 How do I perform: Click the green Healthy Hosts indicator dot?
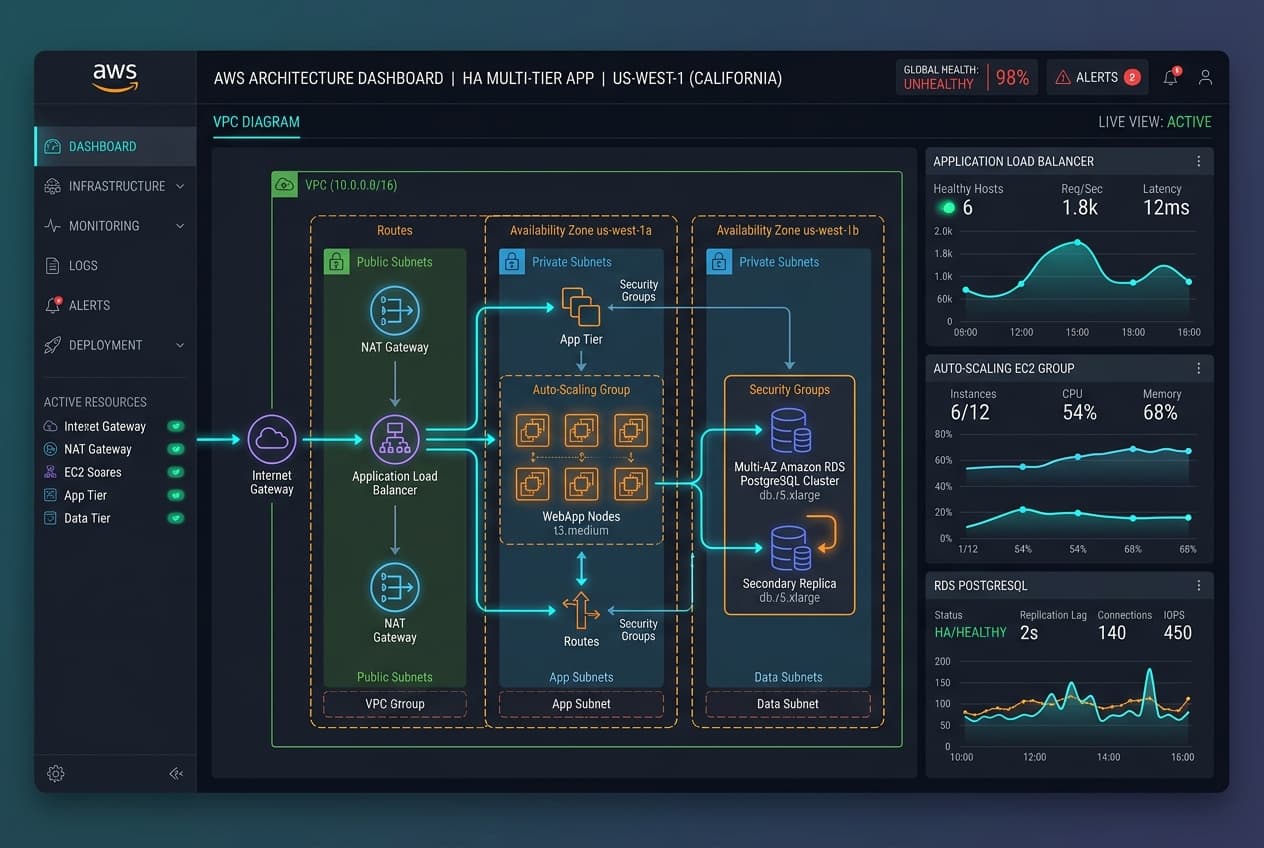pyautogui.click(x=947, y=208)
